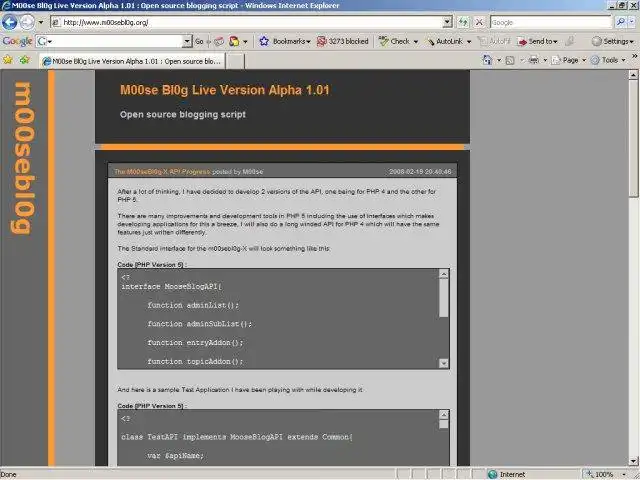Click the RSS Feeds icon on command bar
640x480 pixels.
click(510, 60)
